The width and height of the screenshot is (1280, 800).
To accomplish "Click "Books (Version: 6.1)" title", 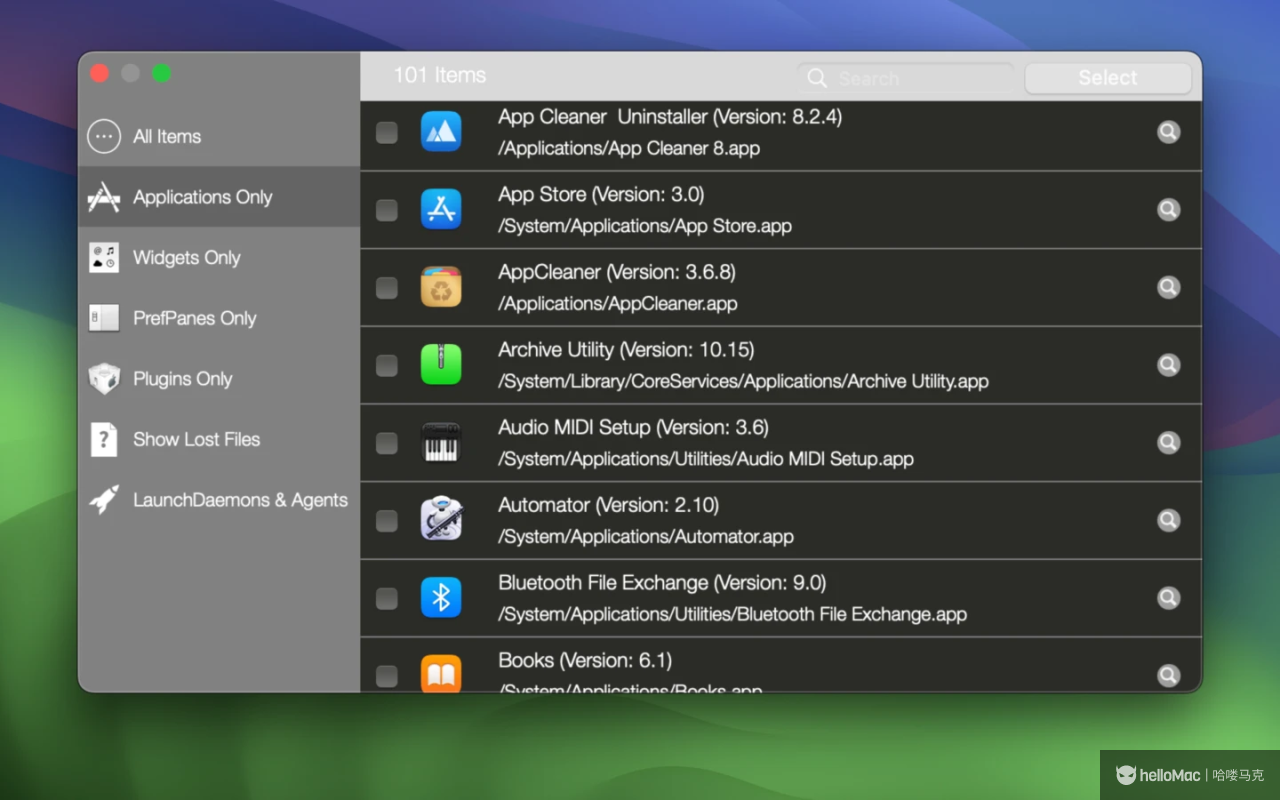I will (585, 661).
